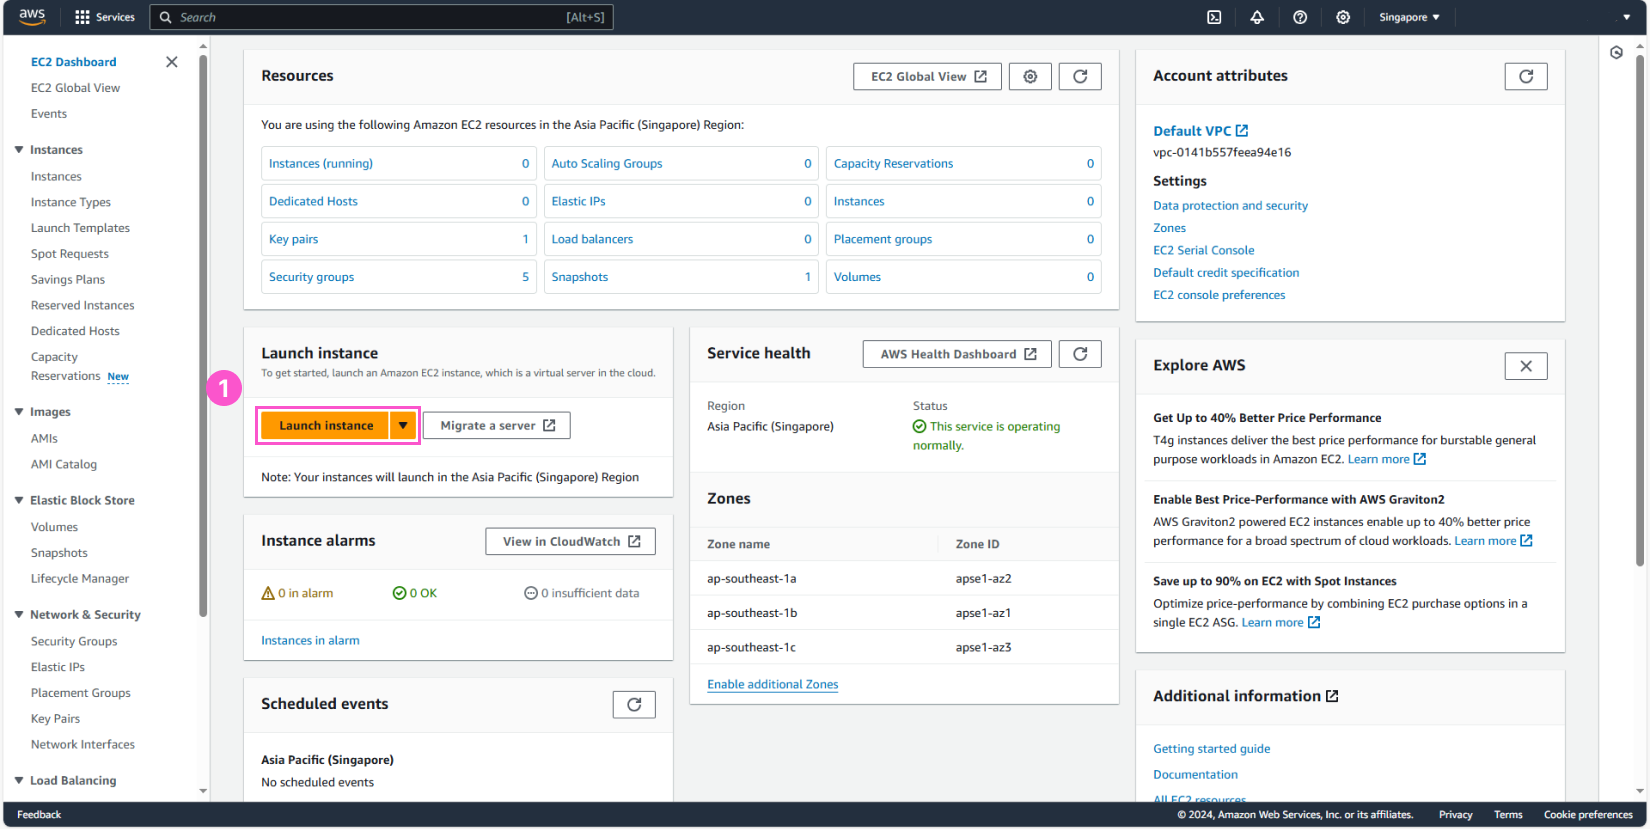Open the notifications bell

1257,17
